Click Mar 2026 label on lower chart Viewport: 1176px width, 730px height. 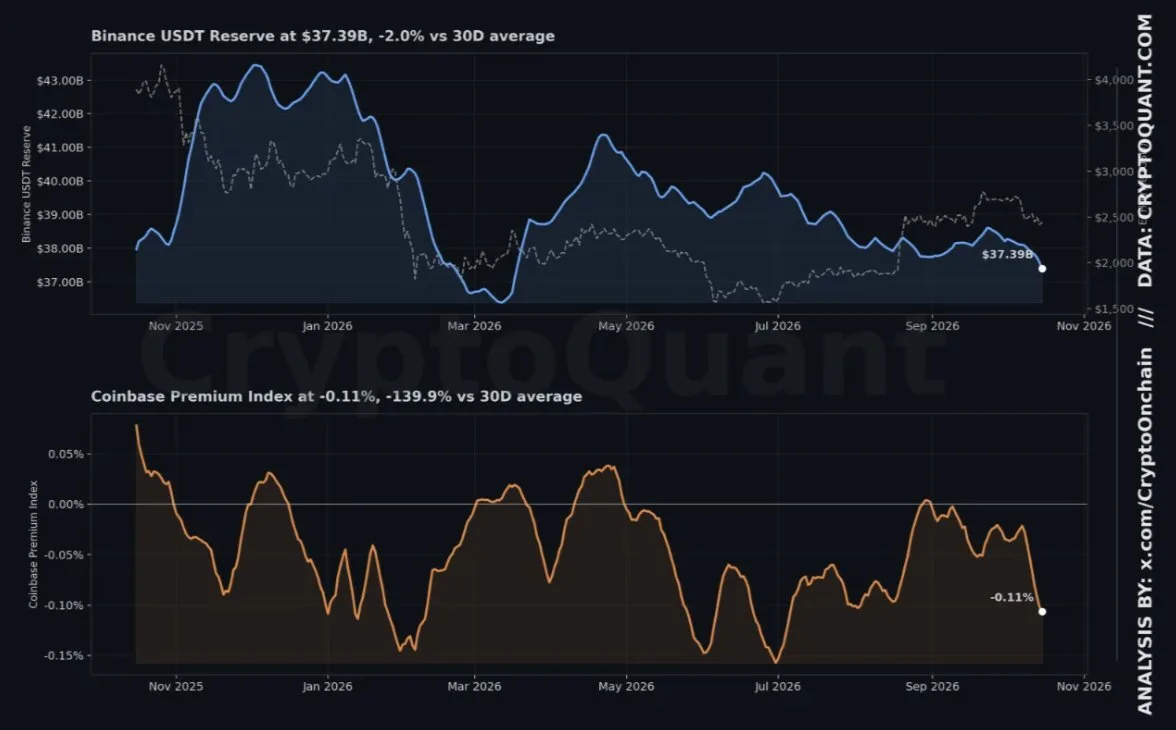[474, 686]
